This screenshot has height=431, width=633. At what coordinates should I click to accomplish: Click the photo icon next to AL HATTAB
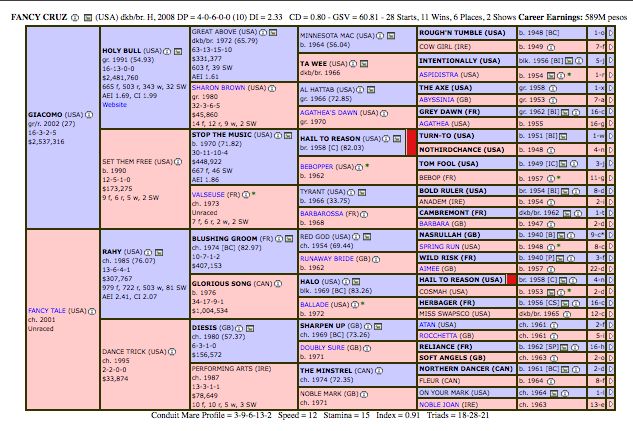tap(371, 90)
